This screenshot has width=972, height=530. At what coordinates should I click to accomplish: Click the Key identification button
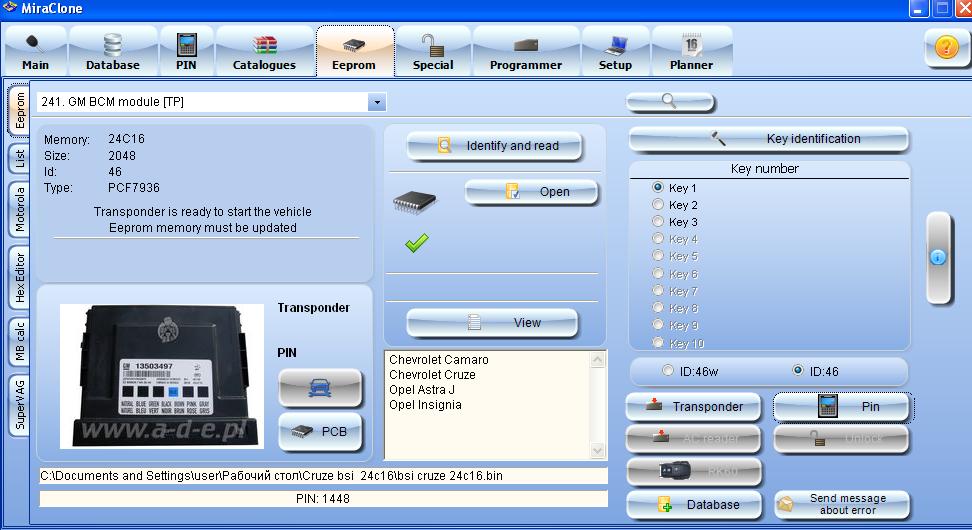tap(769, 139)
